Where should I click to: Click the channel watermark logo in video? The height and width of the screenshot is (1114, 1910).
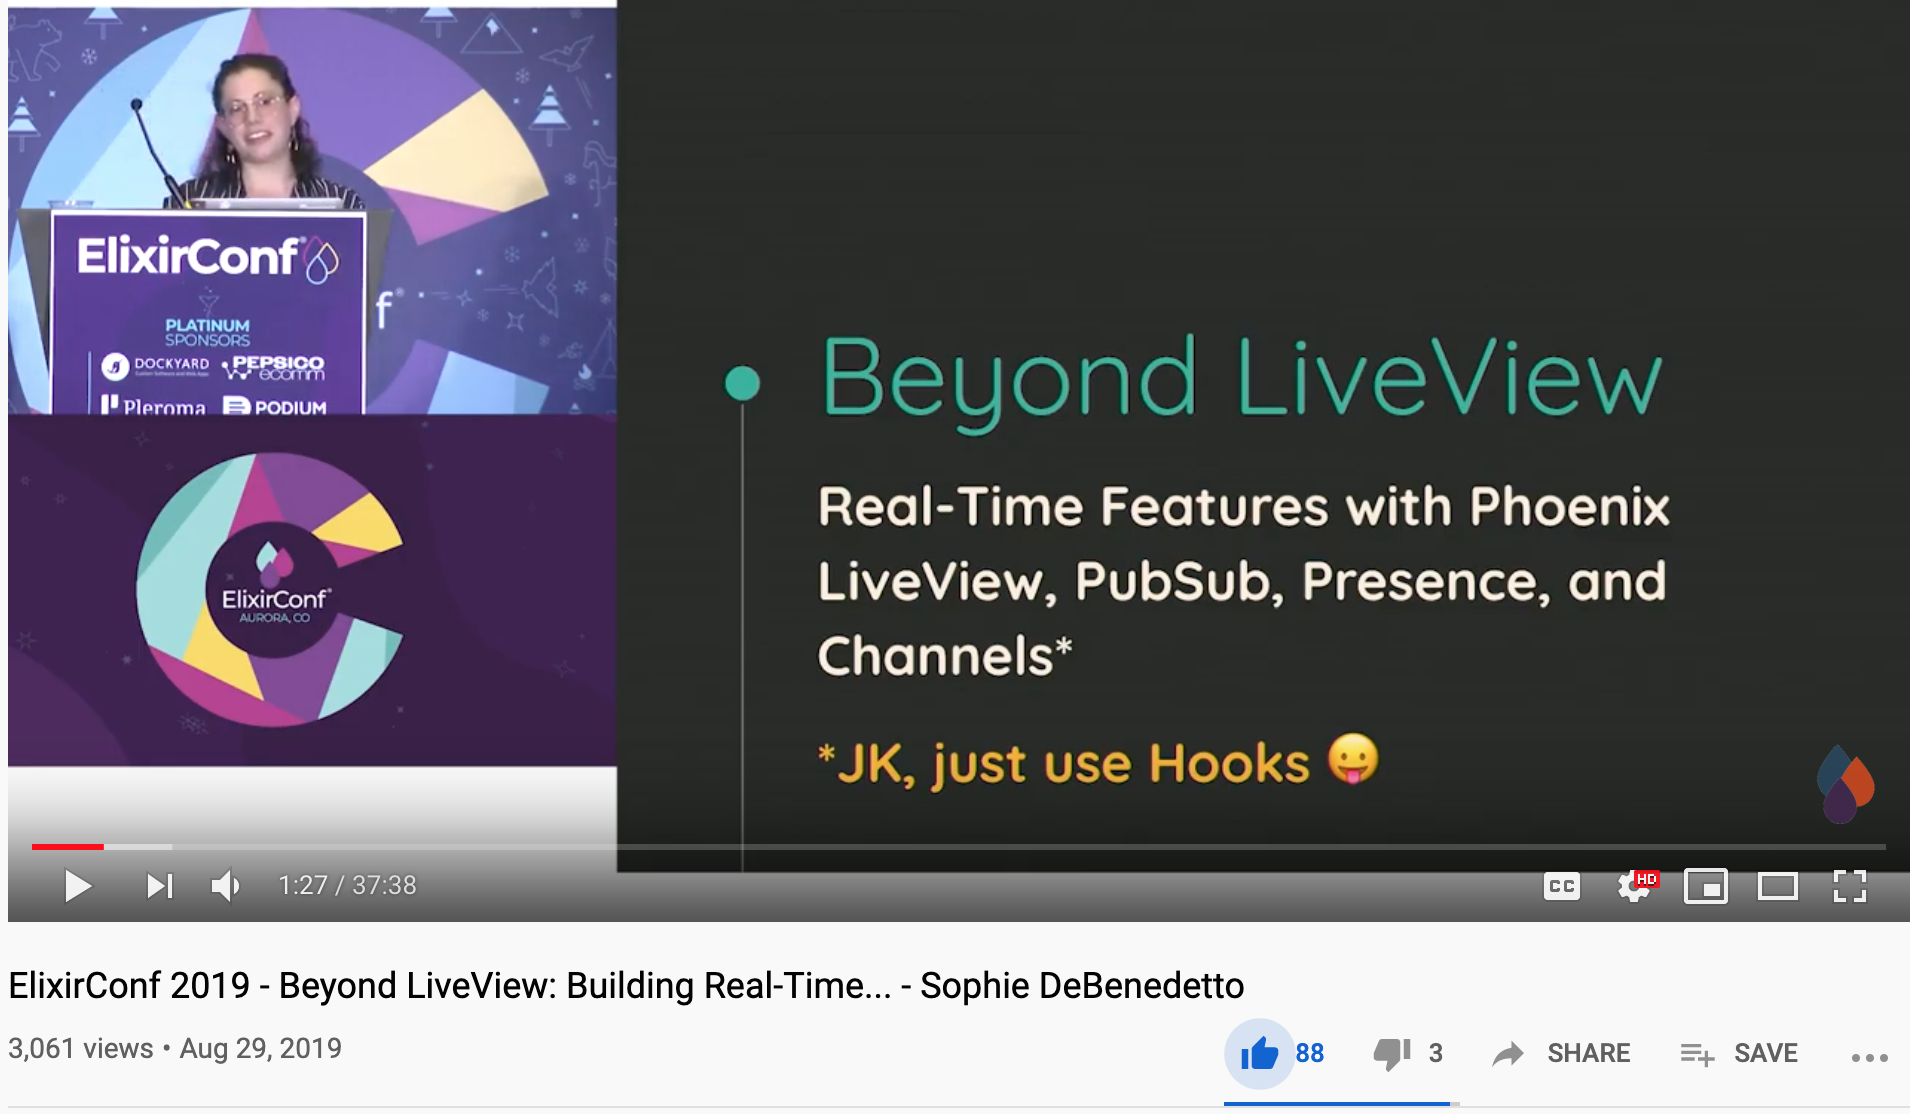coord(1846,784)
